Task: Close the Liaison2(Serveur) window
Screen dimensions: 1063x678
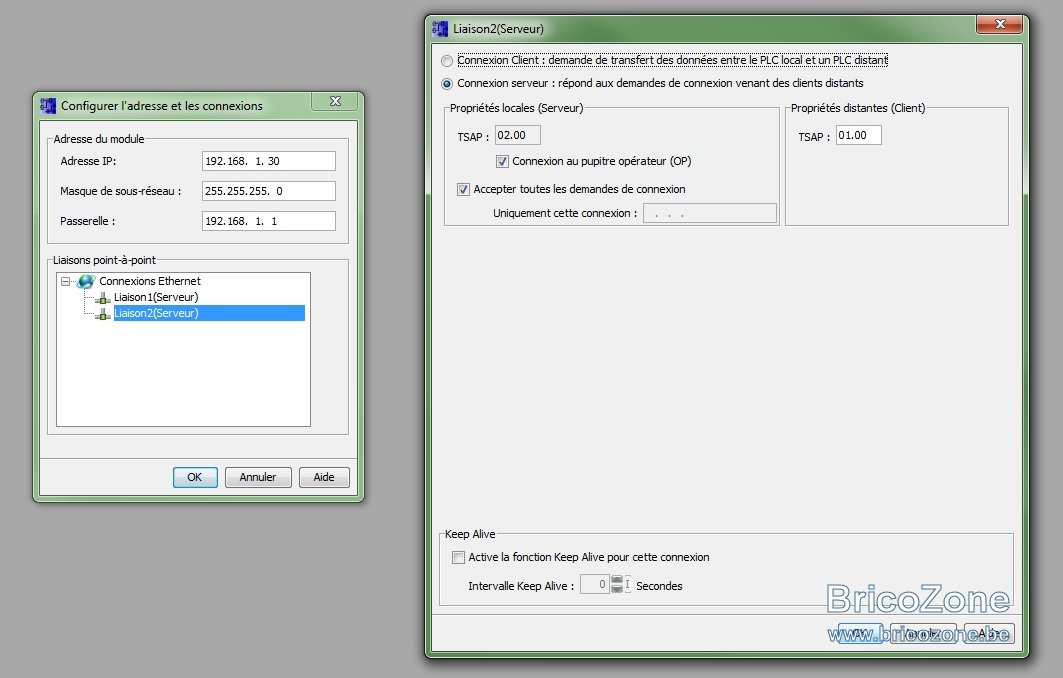Action: pyautogui.click(x=999, y=24)
